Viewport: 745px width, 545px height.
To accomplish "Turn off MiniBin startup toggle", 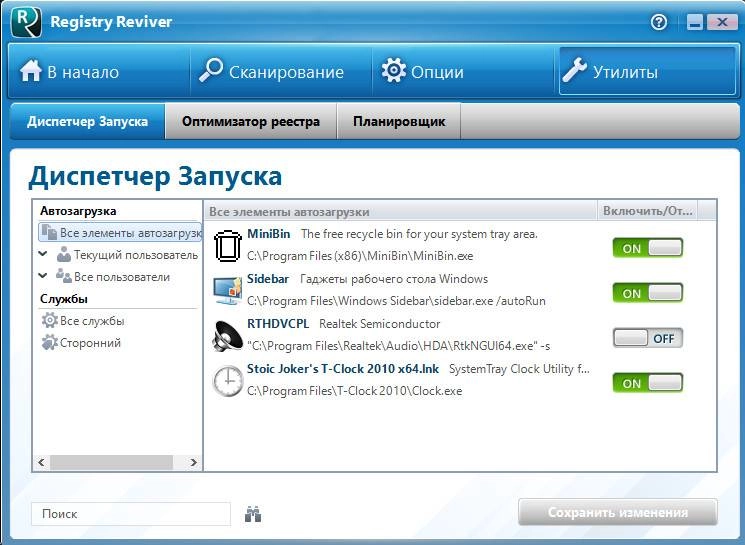I will click(648, 248).
